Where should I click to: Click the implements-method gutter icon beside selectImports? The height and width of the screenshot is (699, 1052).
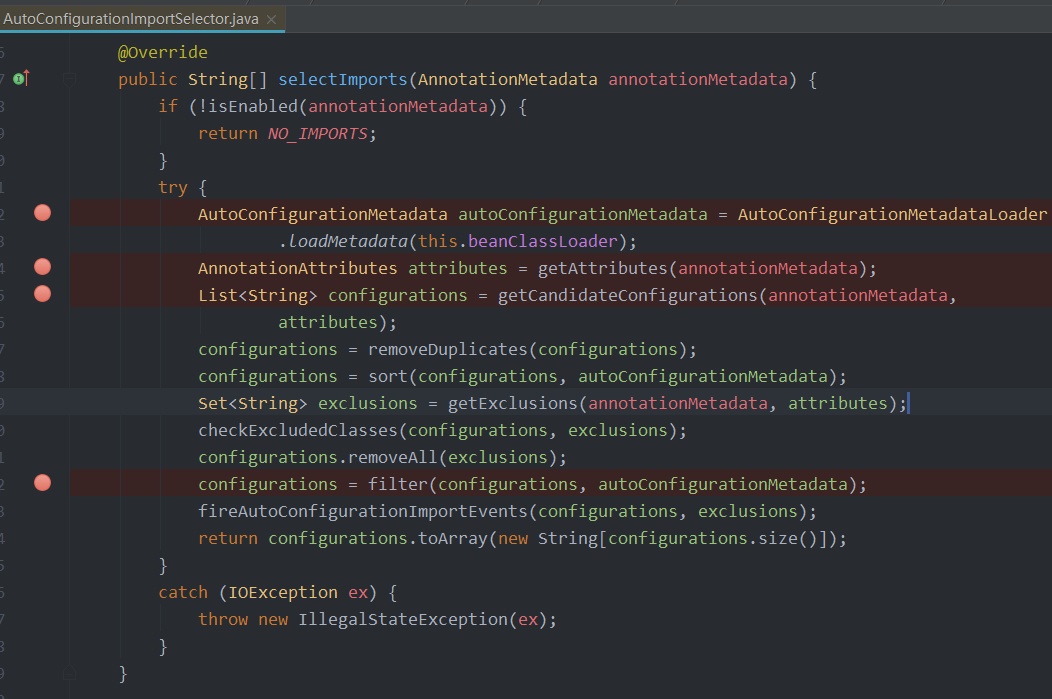[x=21, y=78]
